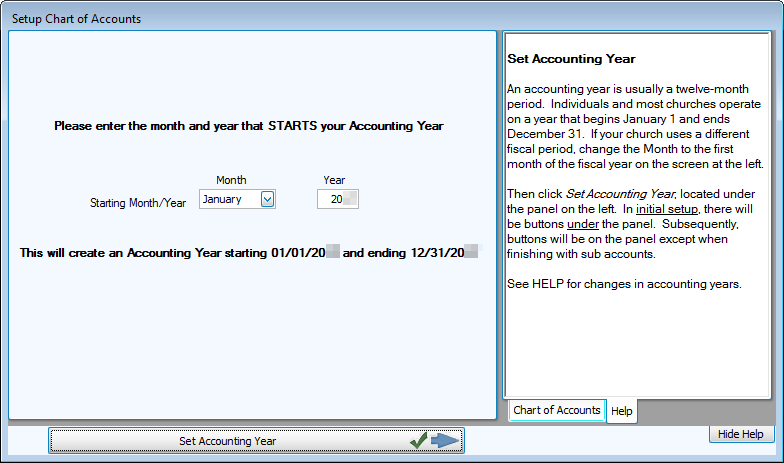Click the Year input field
This screenshot has width=784, height=463.
click(337, 199)
